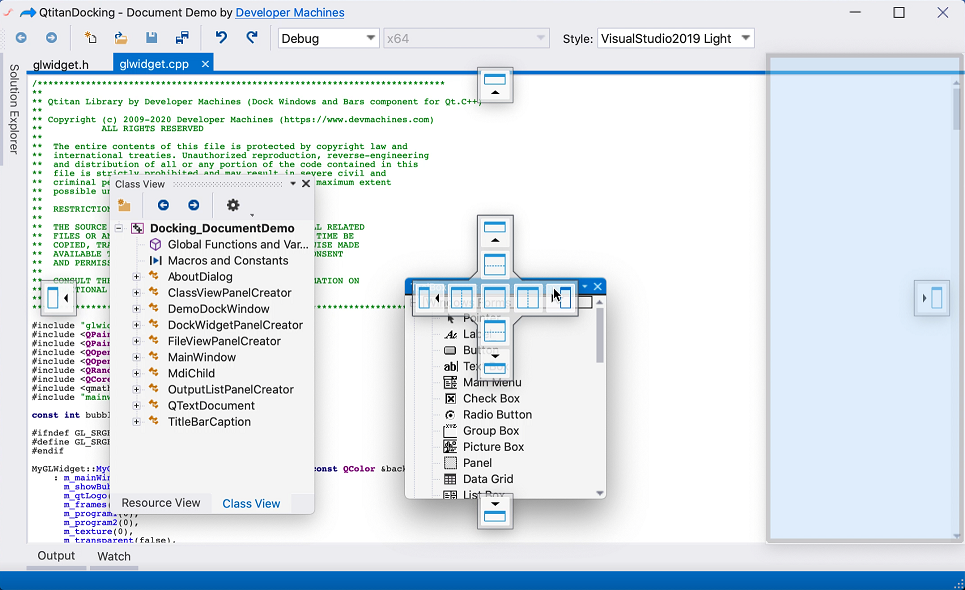Collapse the Docking_DocumentDemo tree node

pyautogui.click(x=119, y=228)
